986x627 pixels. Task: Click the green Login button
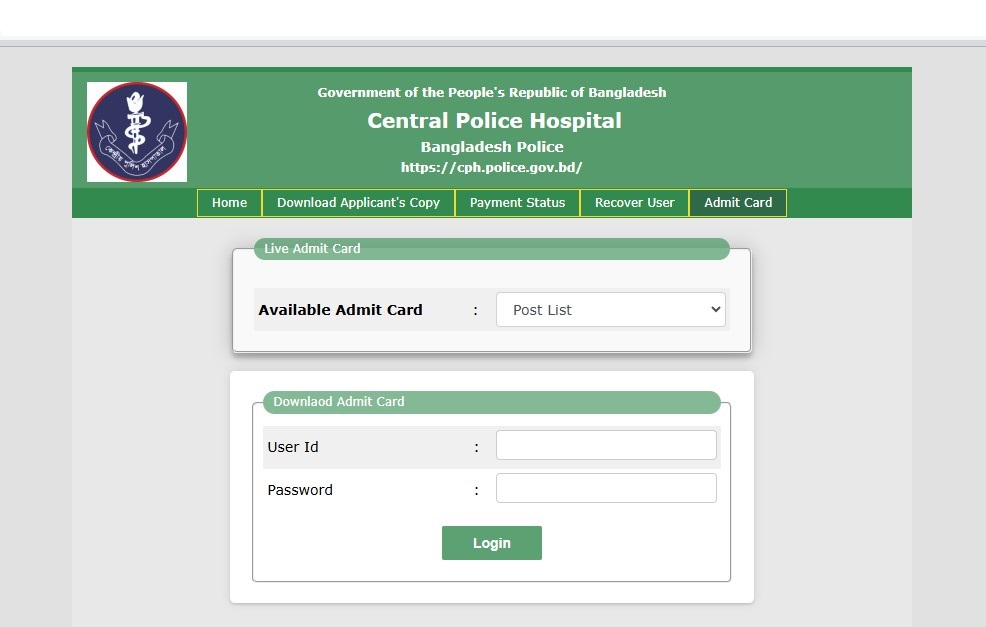tap(492, 543)
